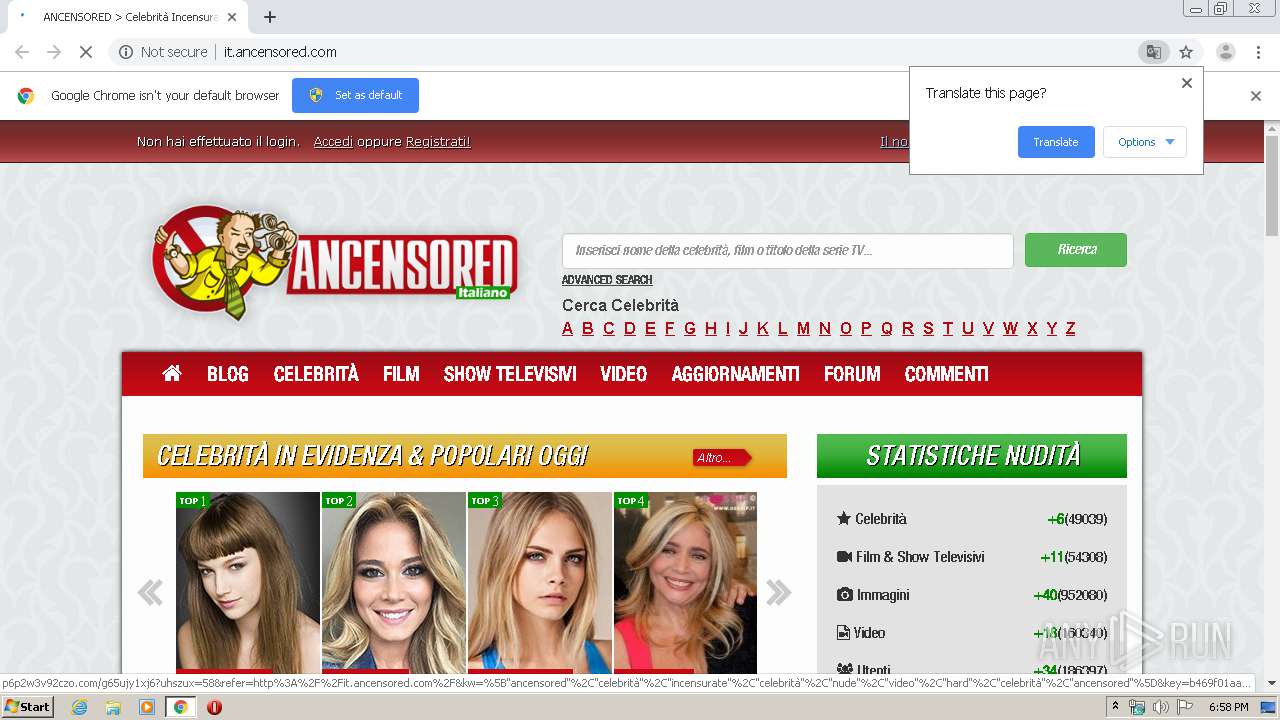This screenshot has height=720, width=1280.
Task: Click the address bar URL it.ancensored.com
Action: (280, 52)
